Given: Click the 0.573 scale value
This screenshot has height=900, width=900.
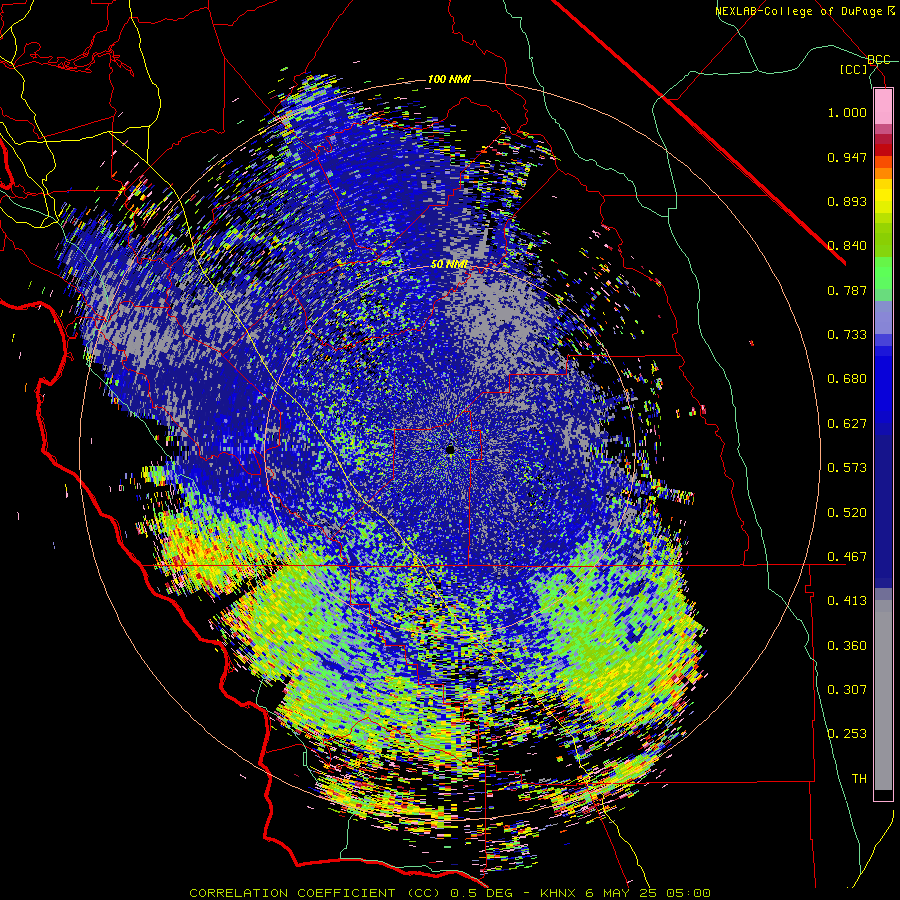Looking at the screenshot, I should point(847,468).
